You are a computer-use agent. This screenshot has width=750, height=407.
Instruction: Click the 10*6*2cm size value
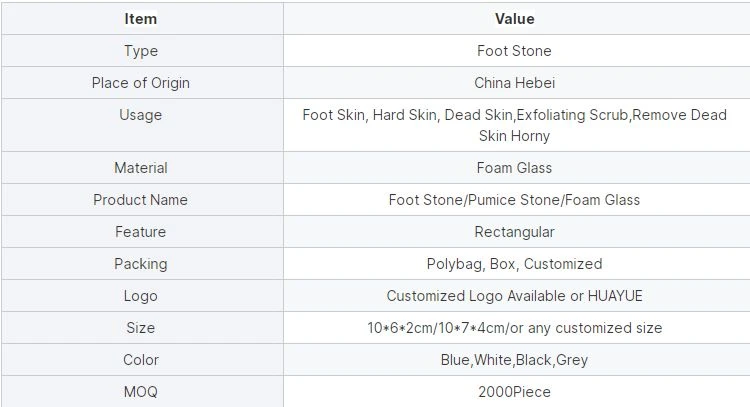coord(515,328)
